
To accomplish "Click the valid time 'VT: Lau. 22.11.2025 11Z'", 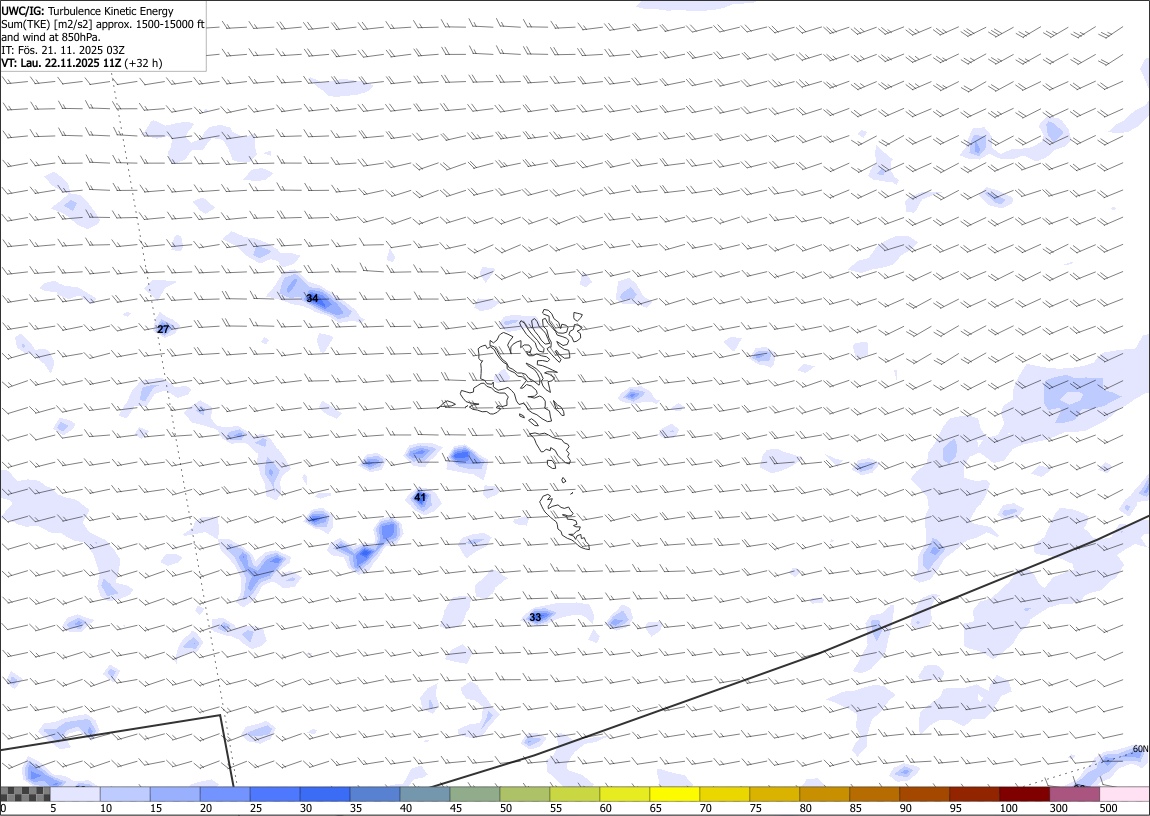I will (x=62, y=63).
